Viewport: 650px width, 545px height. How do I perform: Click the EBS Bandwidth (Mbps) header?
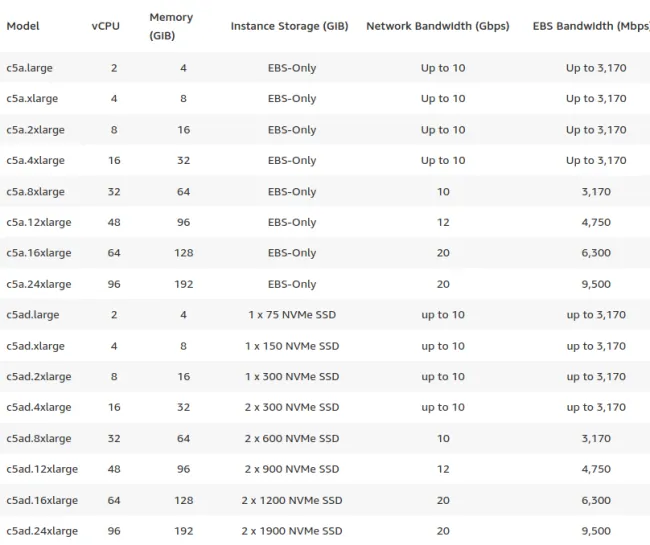tap(591, 26)
